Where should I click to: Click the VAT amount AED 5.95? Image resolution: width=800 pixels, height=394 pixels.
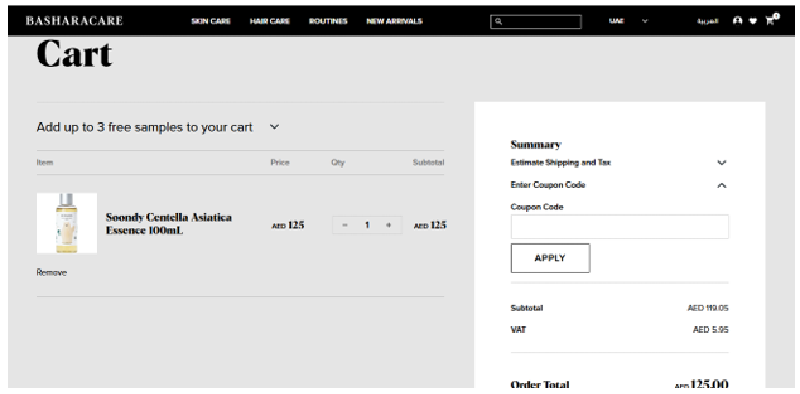(x=710, y=330)
